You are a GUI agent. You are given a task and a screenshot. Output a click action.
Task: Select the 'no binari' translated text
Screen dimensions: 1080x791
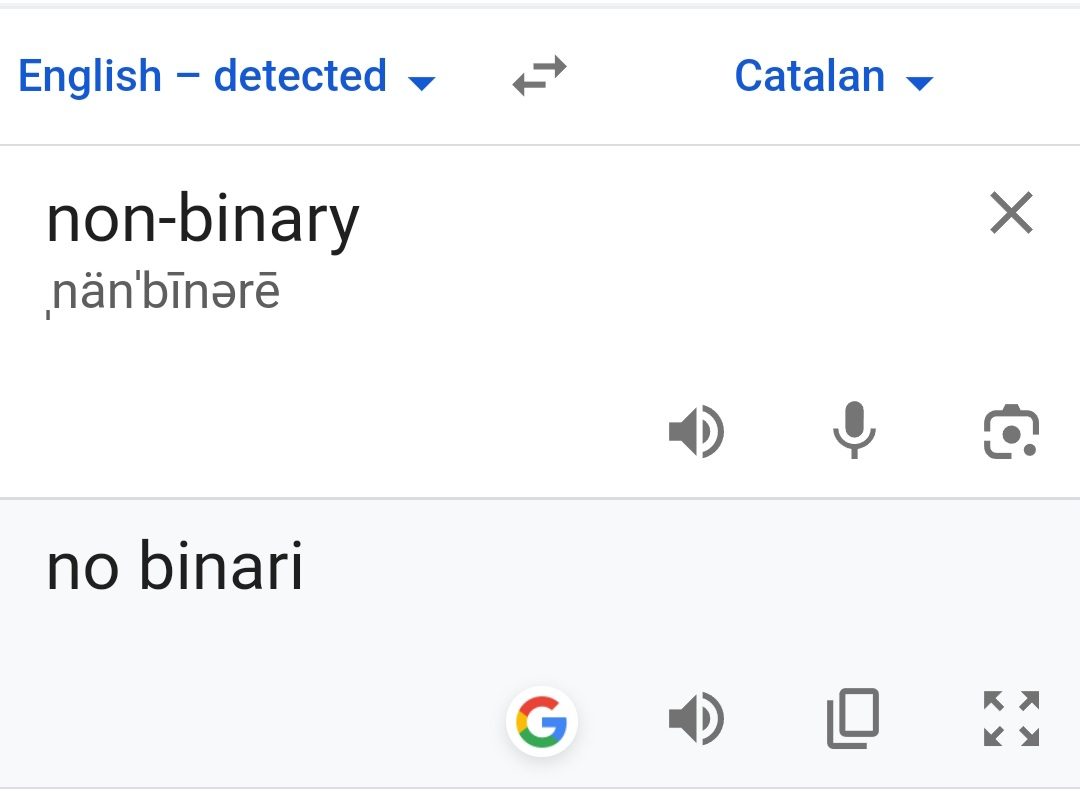click(x=175, y=567)
